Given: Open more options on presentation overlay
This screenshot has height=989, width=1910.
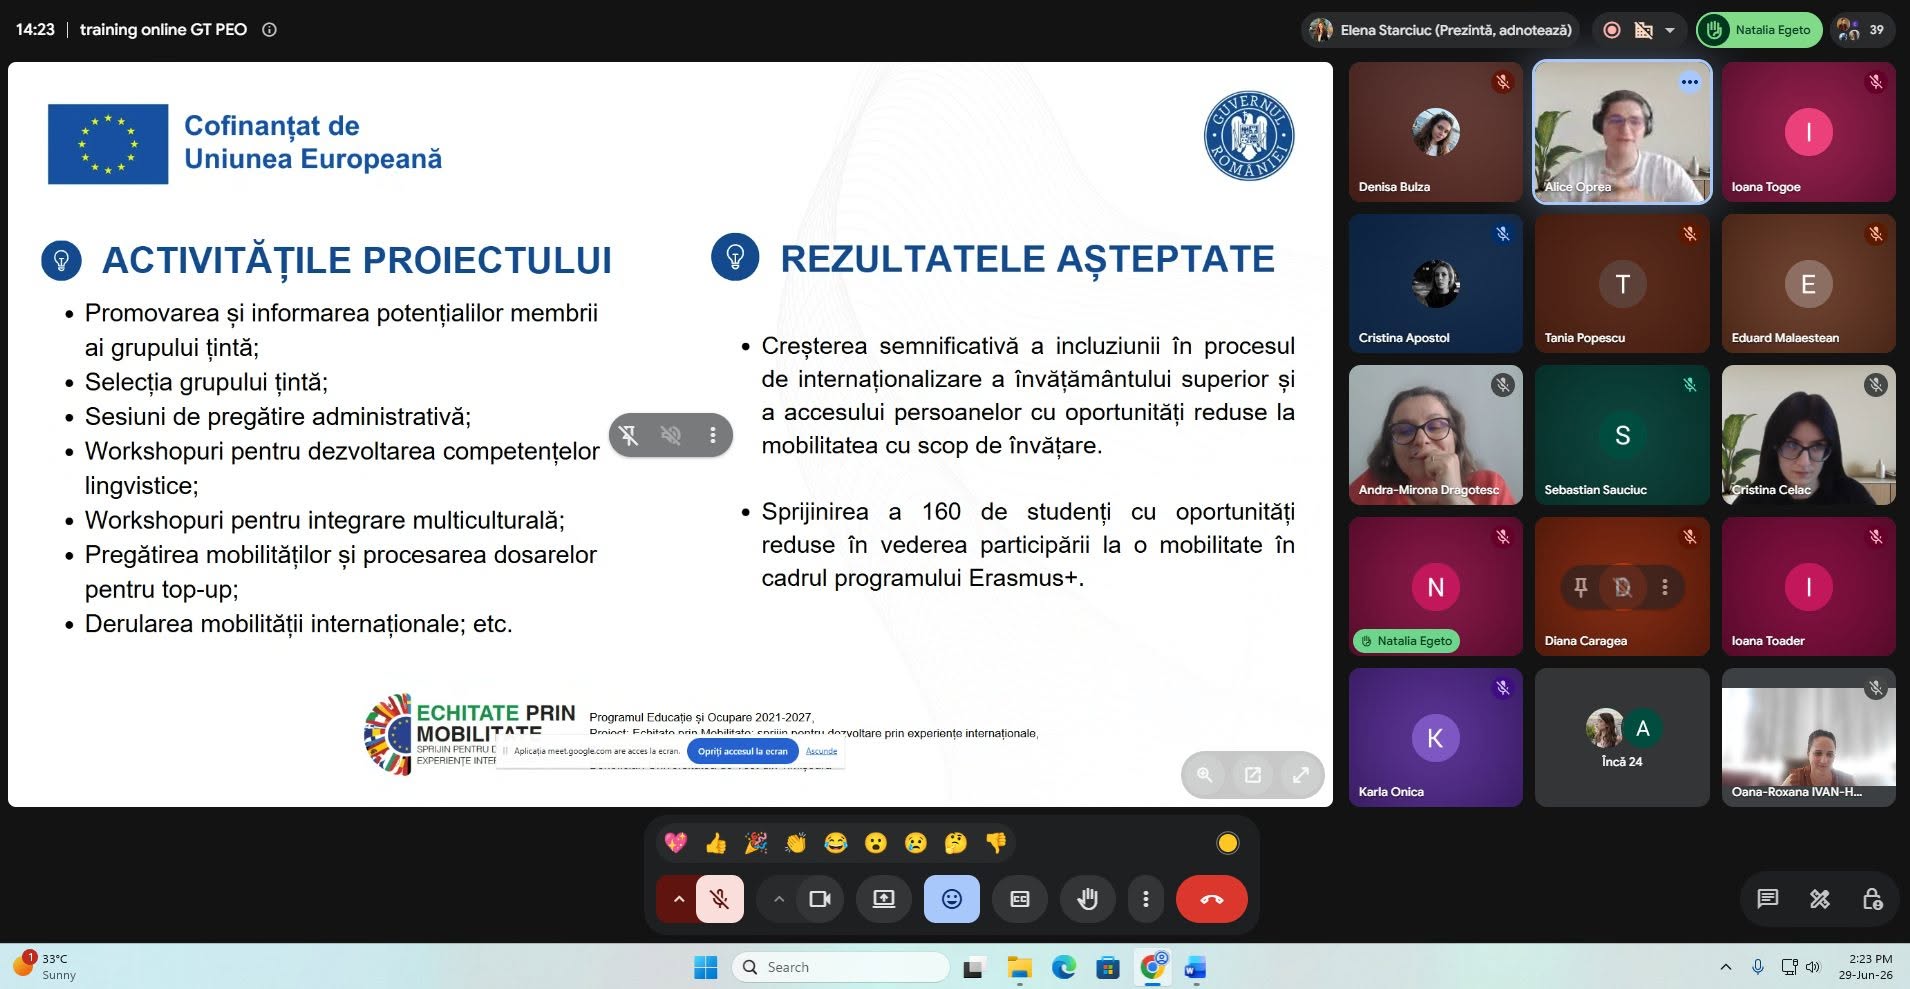Looking at the screenshot, I should (713, 435).
